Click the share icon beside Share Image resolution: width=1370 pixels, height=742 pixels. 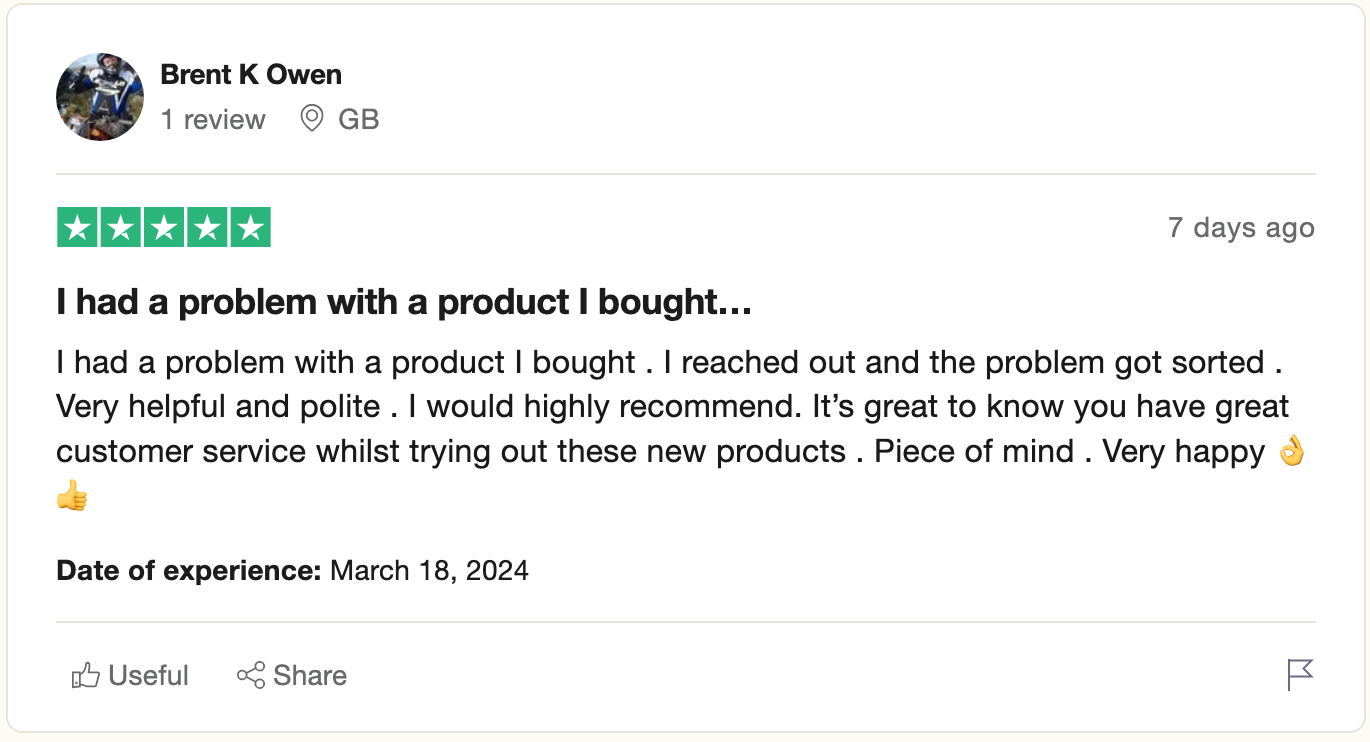pyautogui.click(x=251, y=676)
